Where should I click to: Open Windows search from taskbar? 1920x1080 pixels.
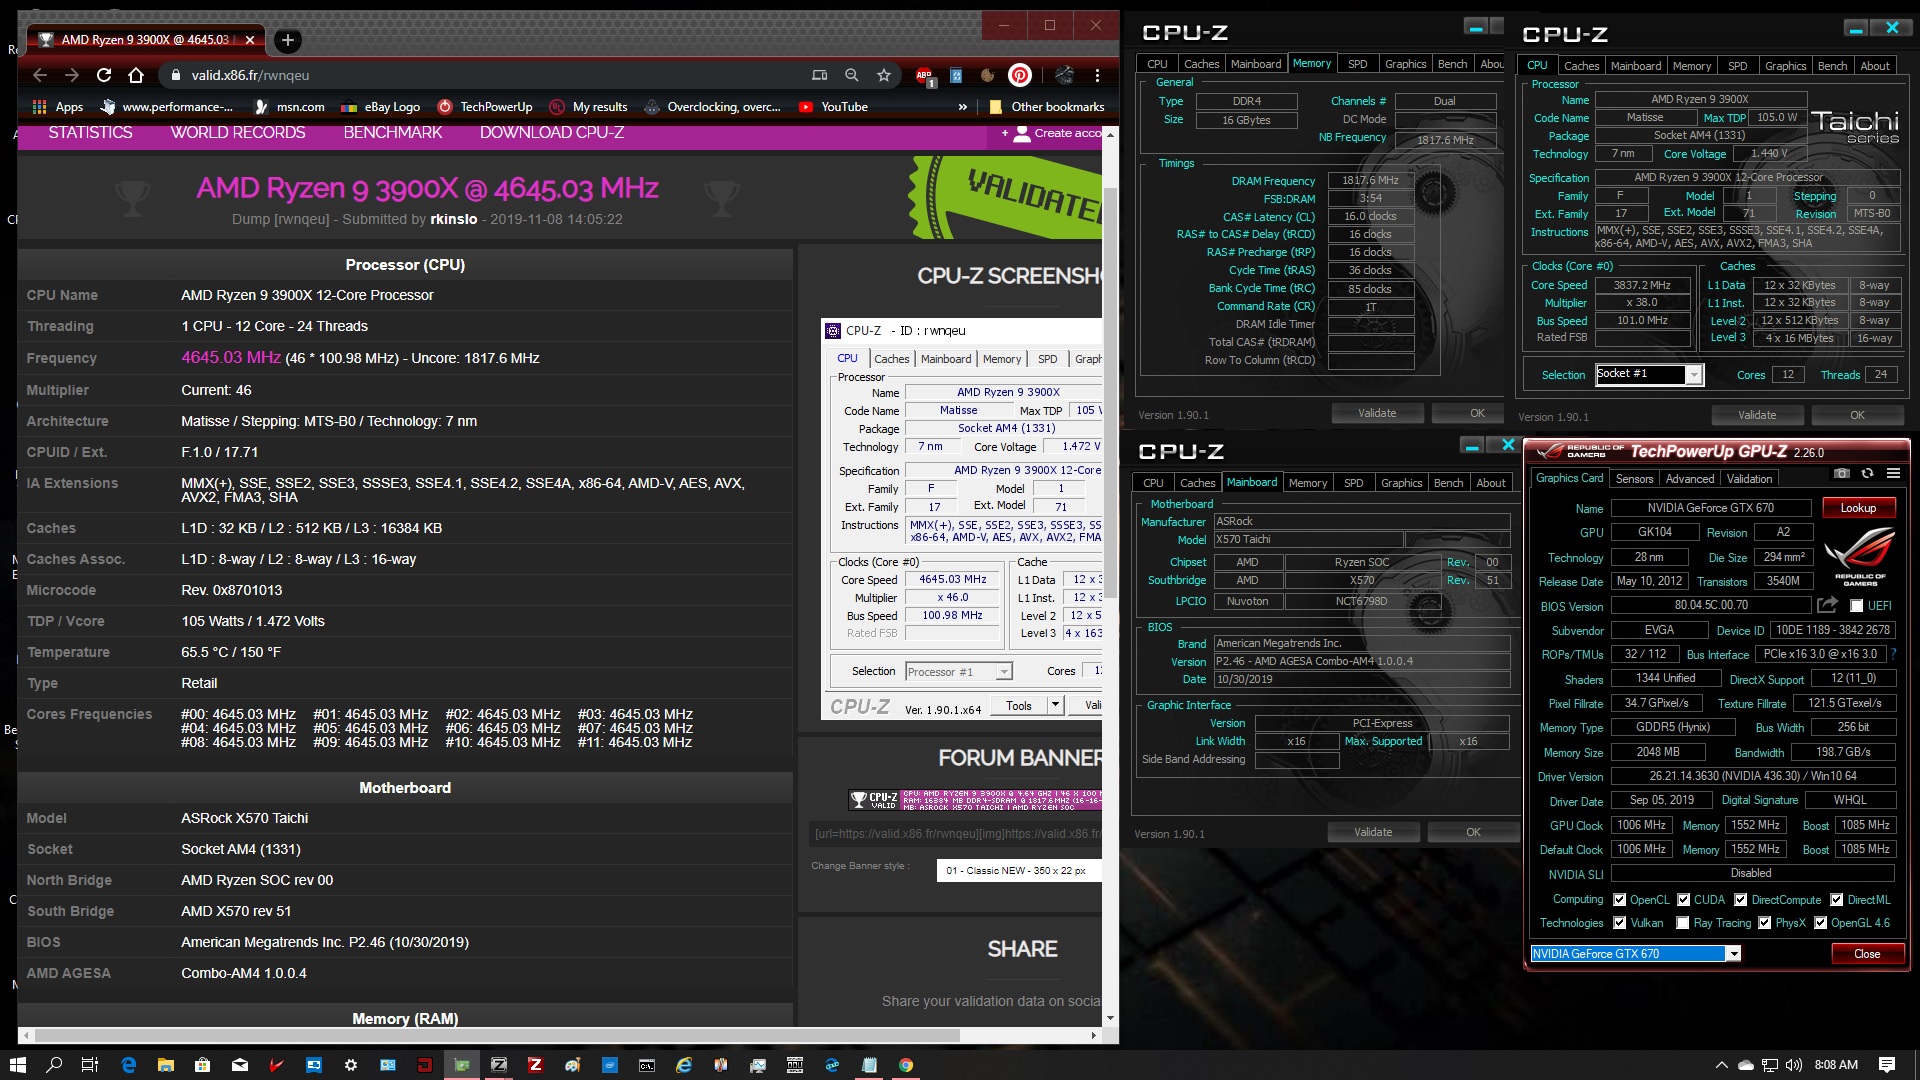[x=54, y=1065]
